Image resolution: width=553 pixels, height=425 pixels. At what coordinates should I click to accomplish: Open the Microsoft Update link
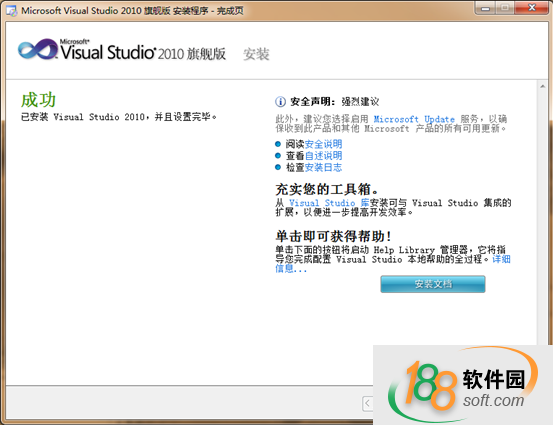tap(414, 119)
